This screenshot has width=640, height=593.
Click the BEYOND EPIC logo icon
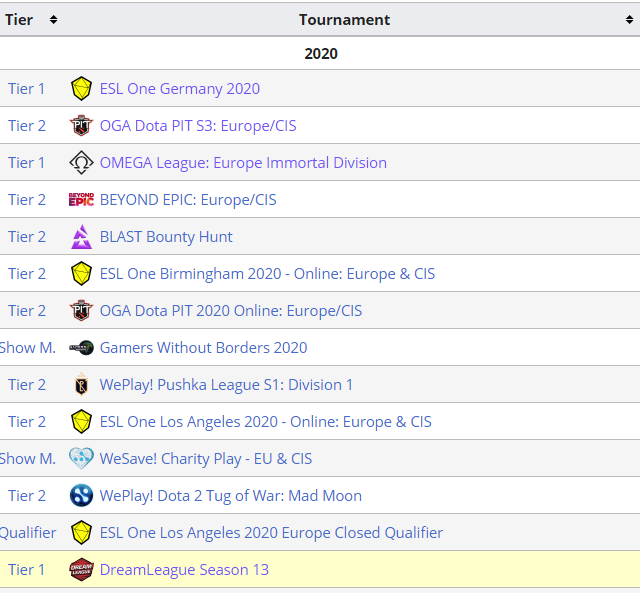pyautogui.click(x=81, y=200)
